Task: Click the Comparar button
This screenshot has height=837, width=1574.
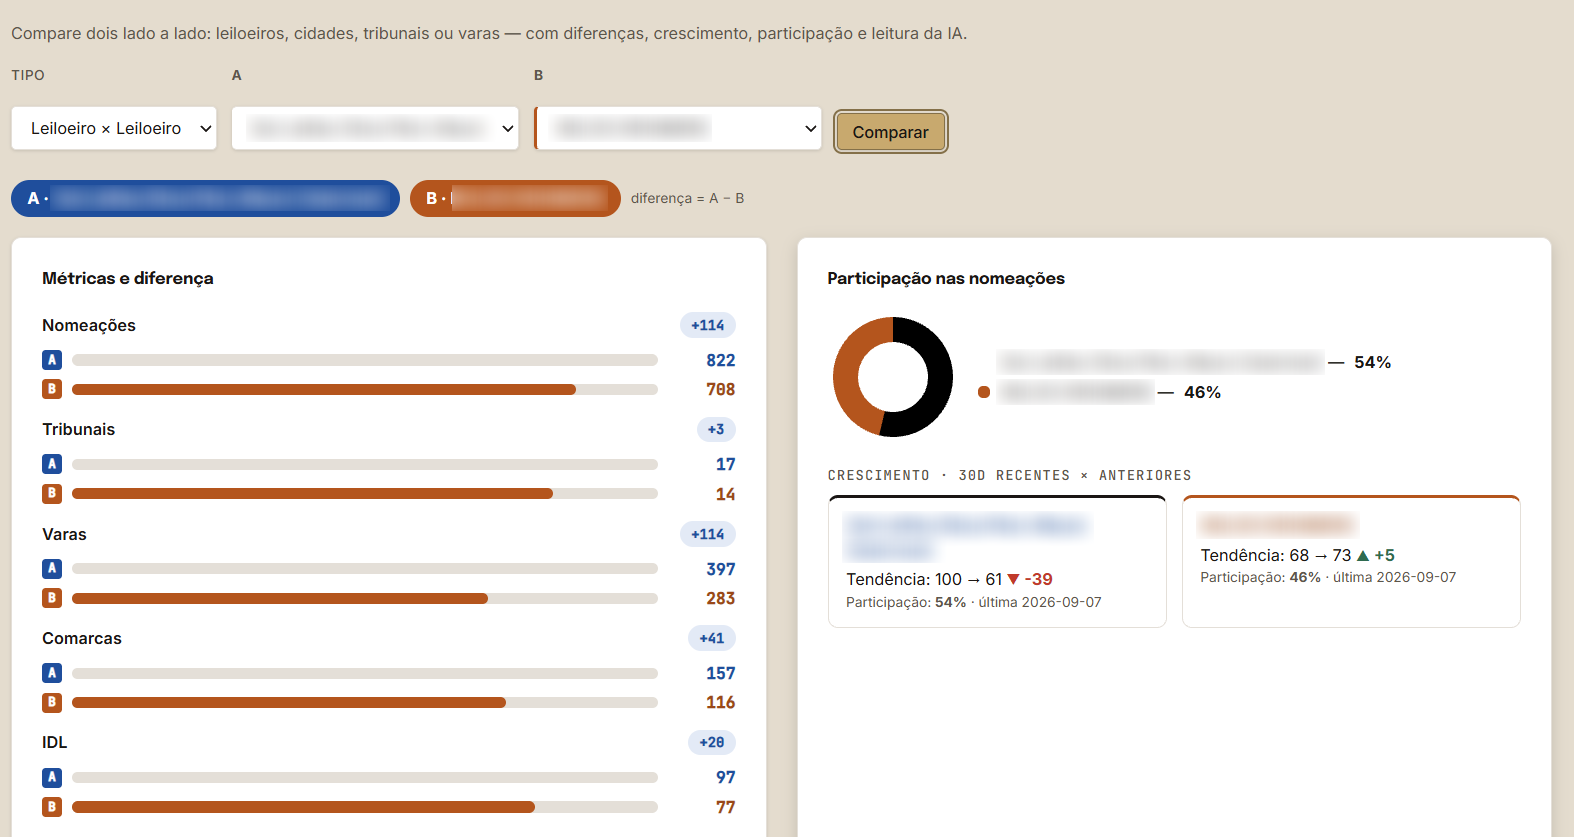Action: (890, 132)
